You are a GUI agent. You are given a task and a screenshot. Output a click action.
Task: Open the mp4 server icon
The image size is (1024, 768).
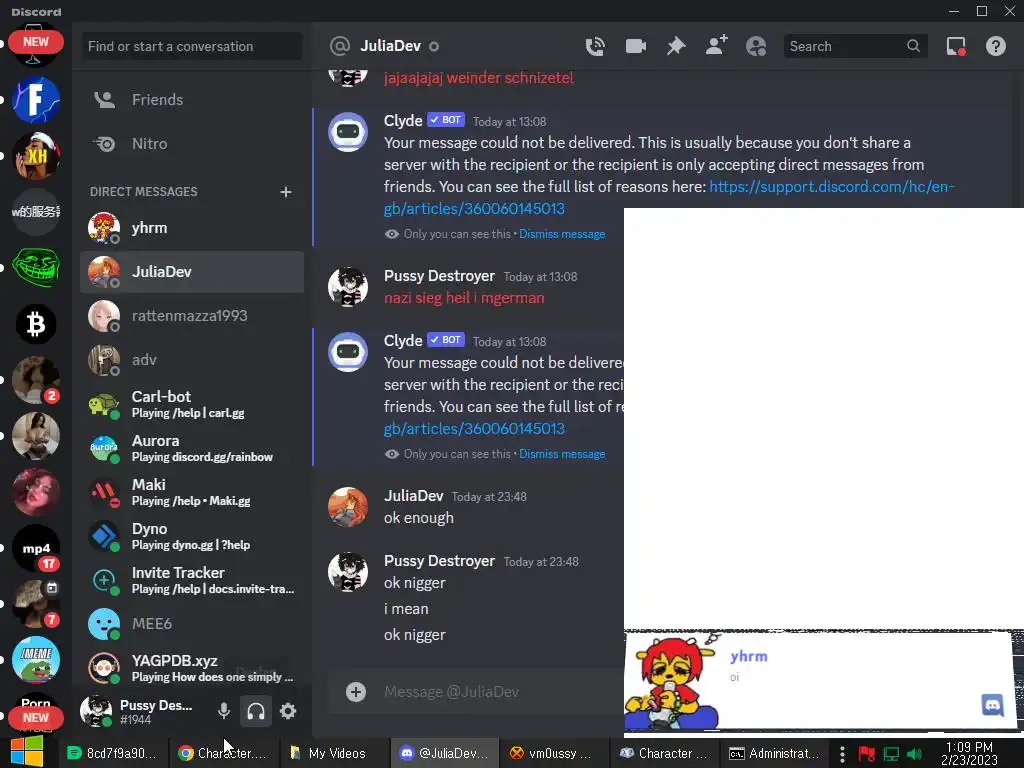tap(36, 548)
